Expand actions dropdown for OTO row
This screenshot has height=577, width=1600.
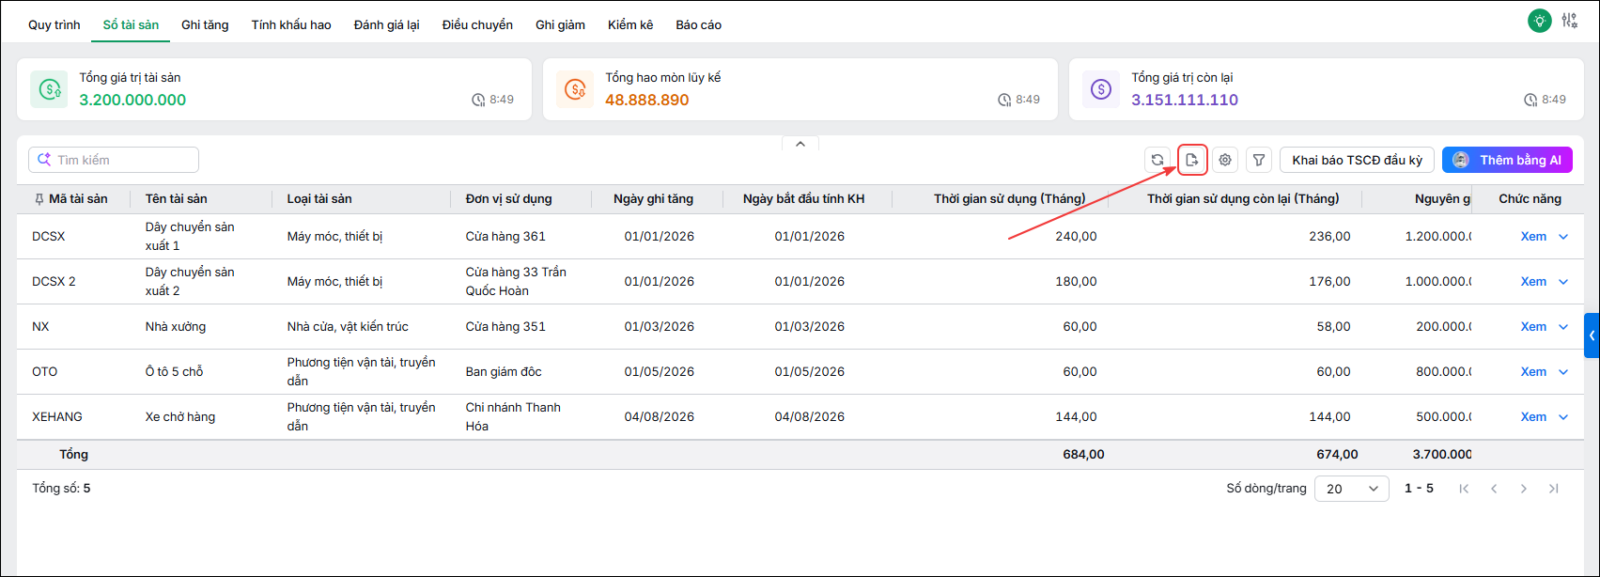tap(1563, 372)
